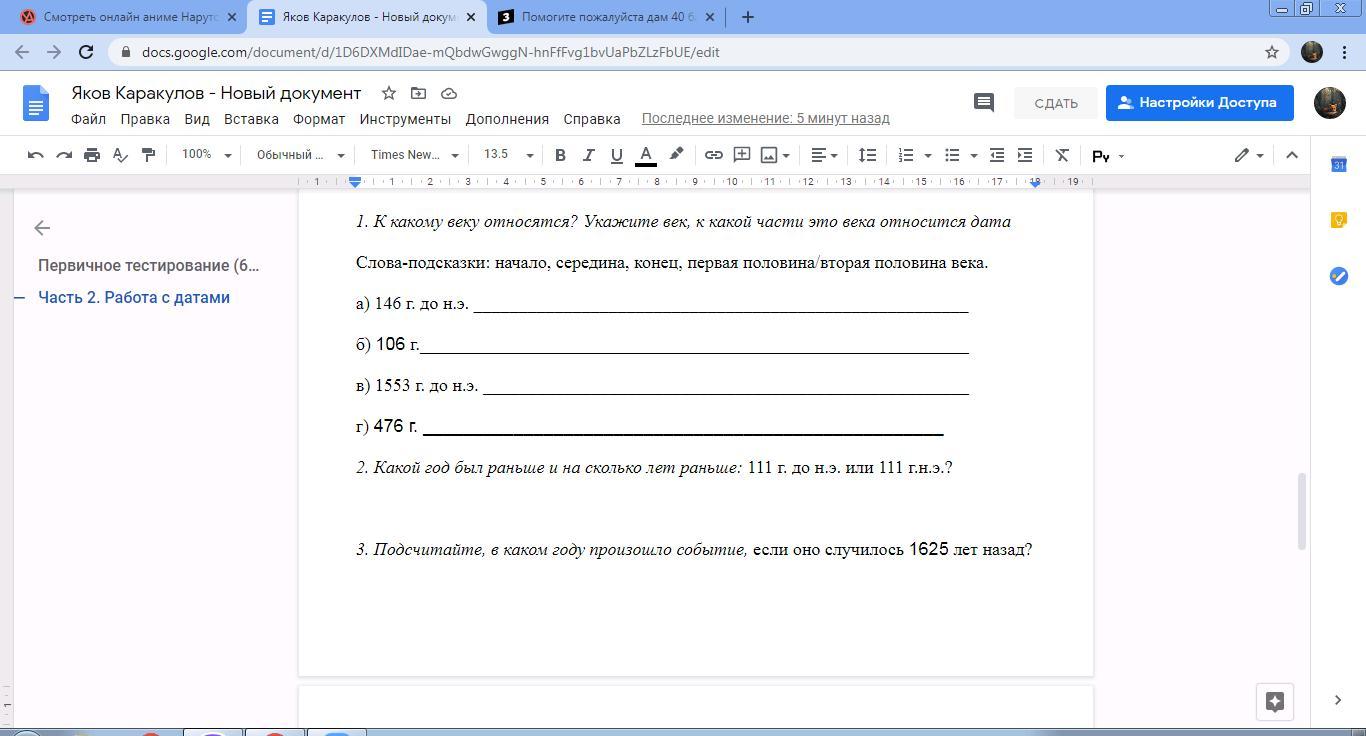
Task: Open the Times New Roman font dropdown
Action: coord(414,155)
